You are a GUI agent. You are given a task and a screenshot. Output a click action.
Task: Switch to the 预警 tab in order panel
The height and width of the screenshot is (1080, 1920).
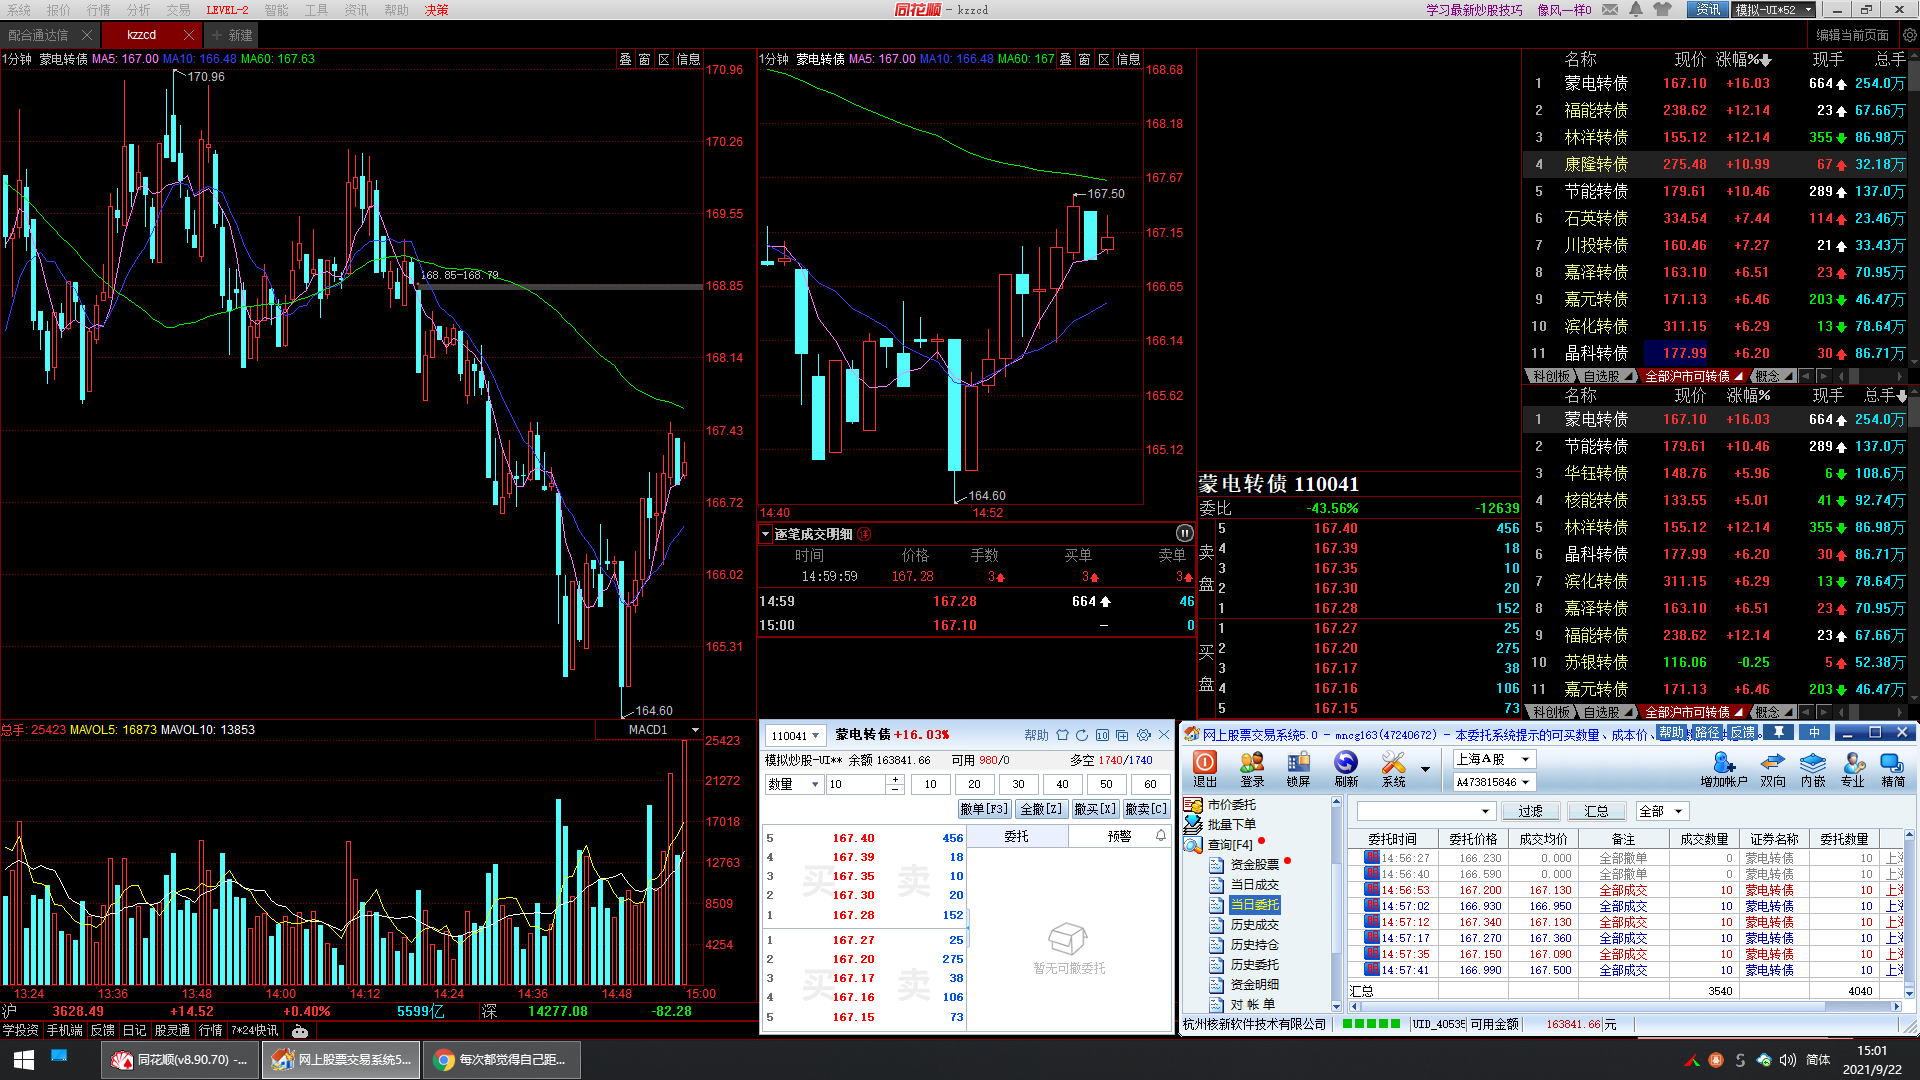tap(1119, 836)
